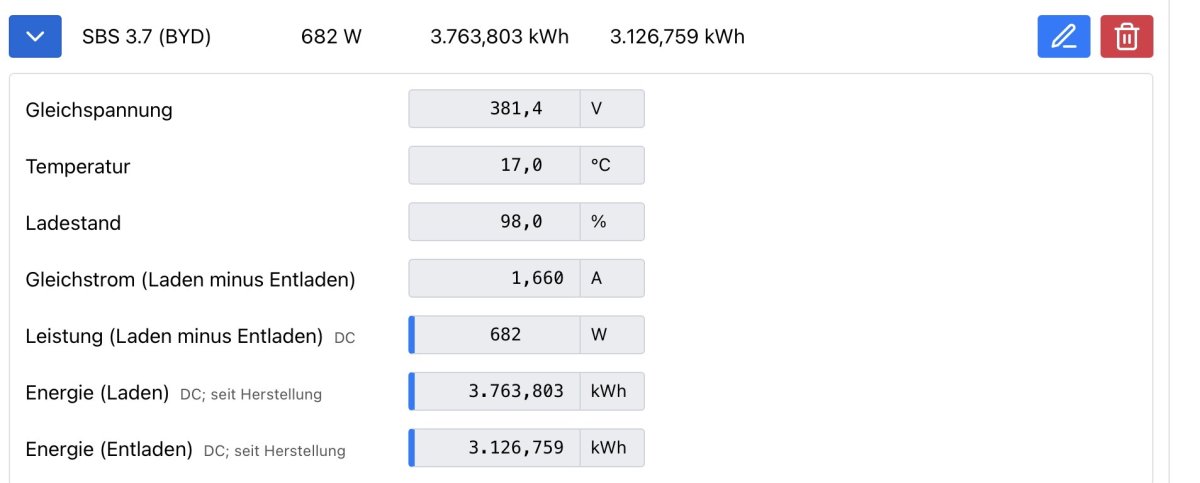Click the °C unit beside Temperatur
The width and height of the screenshot is (1200, 483).
point(611,165)
